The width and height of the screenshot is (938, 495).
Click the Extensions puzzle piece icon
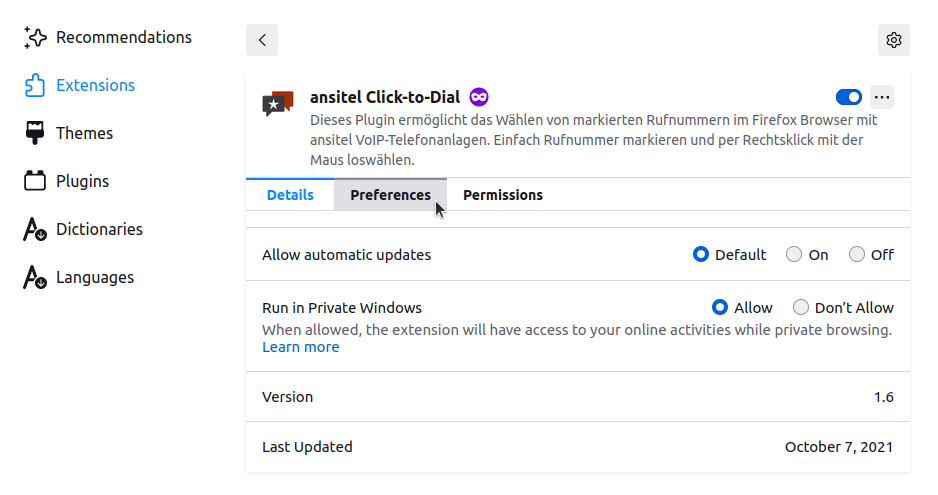[35, 86]
